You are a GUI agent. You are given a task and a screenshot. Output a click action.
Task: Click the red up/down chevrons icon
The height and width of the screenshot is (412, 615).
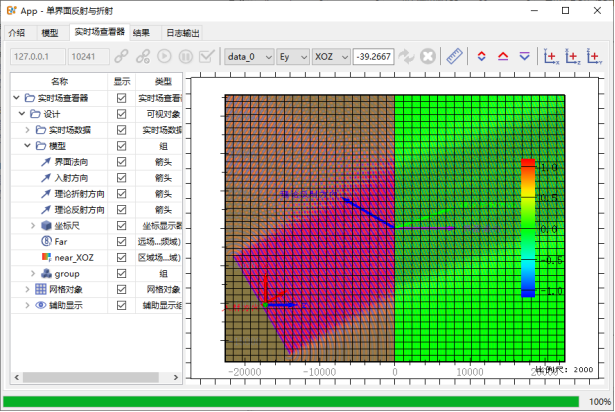tap(482, 57)
